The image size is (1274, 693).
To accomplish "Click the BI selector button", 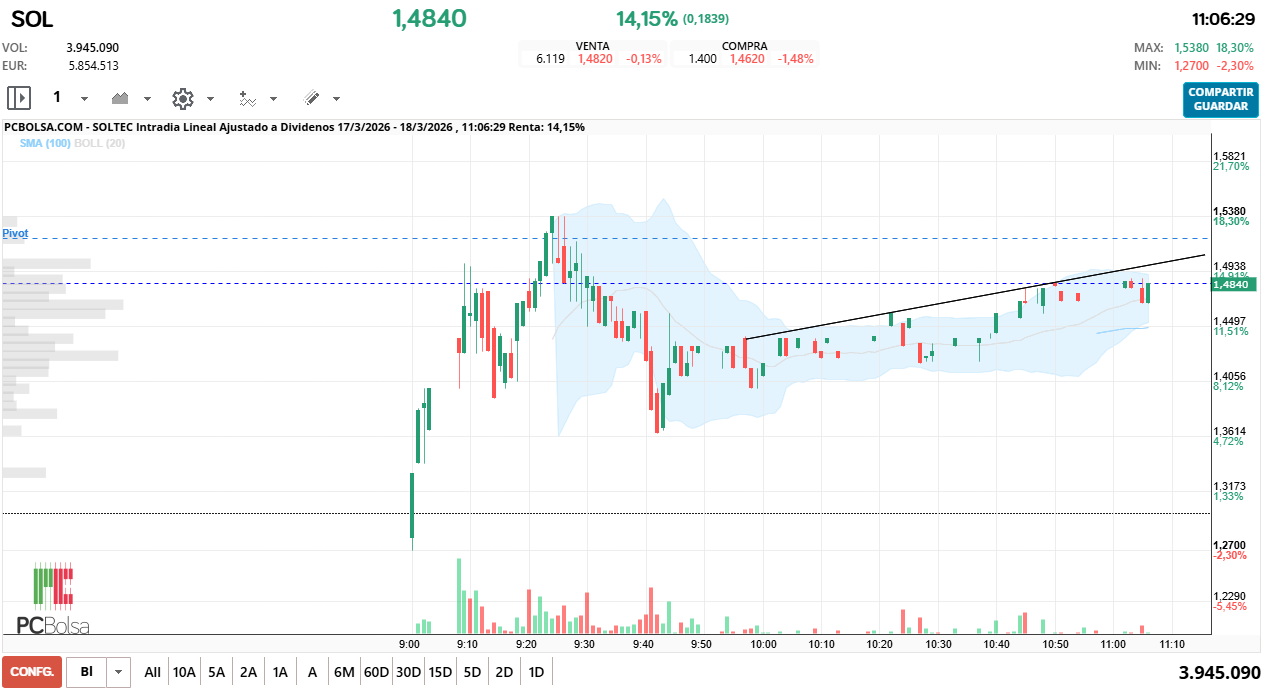I will click(x=87, y=672).
